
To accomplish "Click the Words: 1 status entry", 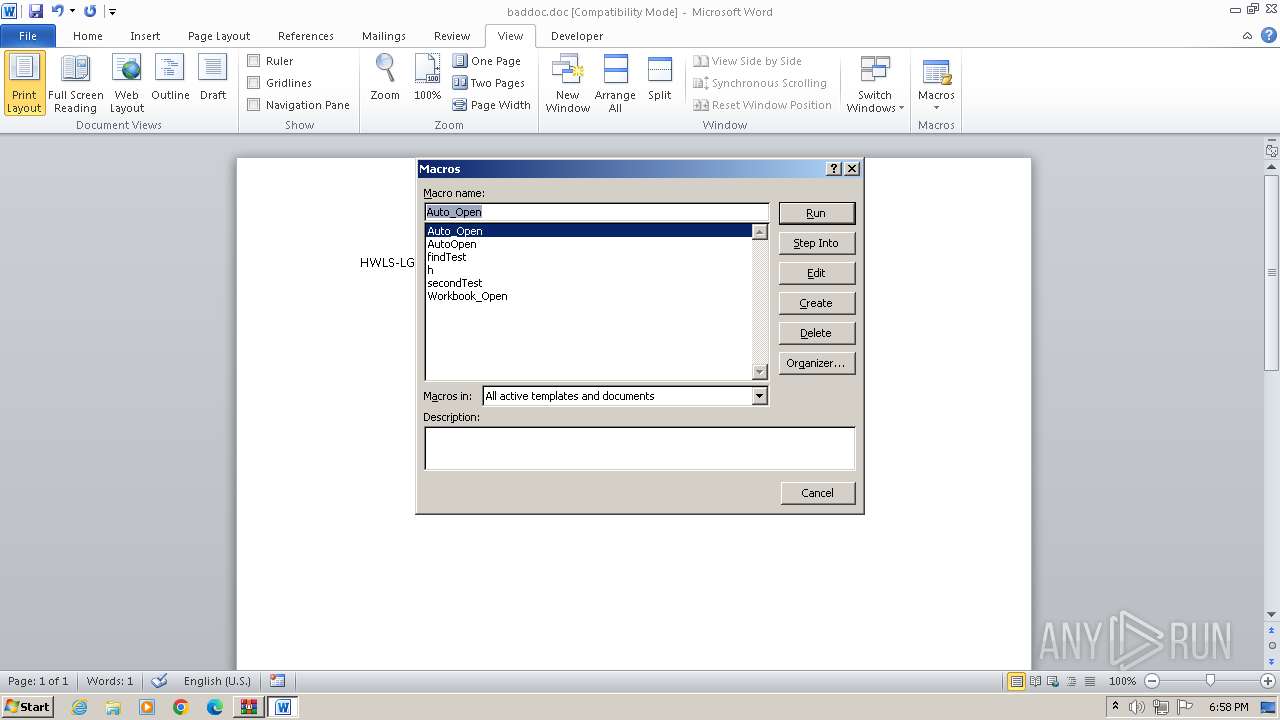I will pos(110,681).
